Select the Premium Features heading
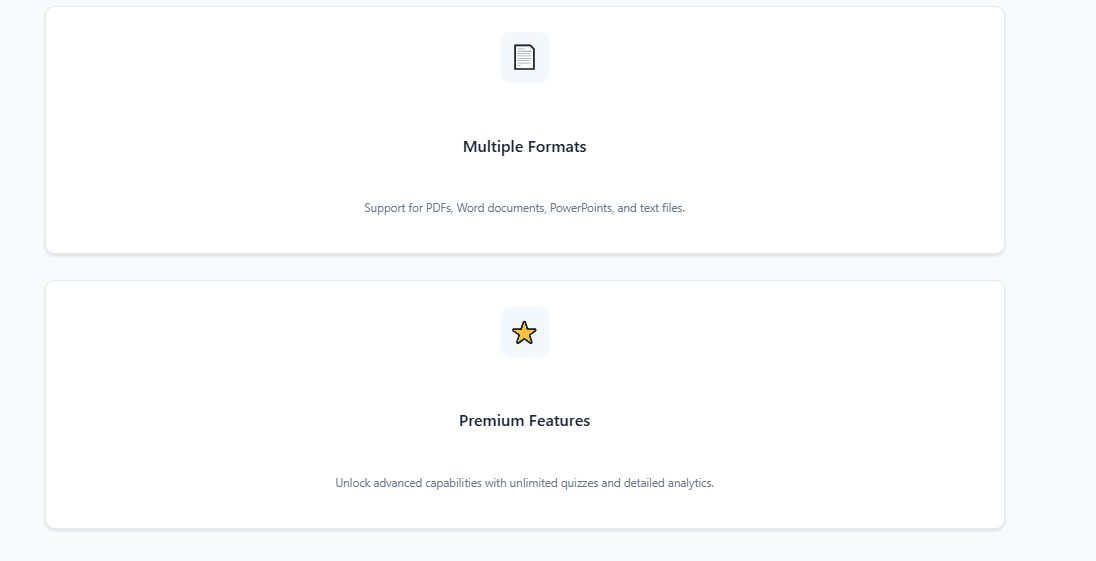This screenshot has height=561, width=1096. tap(524, 421)
